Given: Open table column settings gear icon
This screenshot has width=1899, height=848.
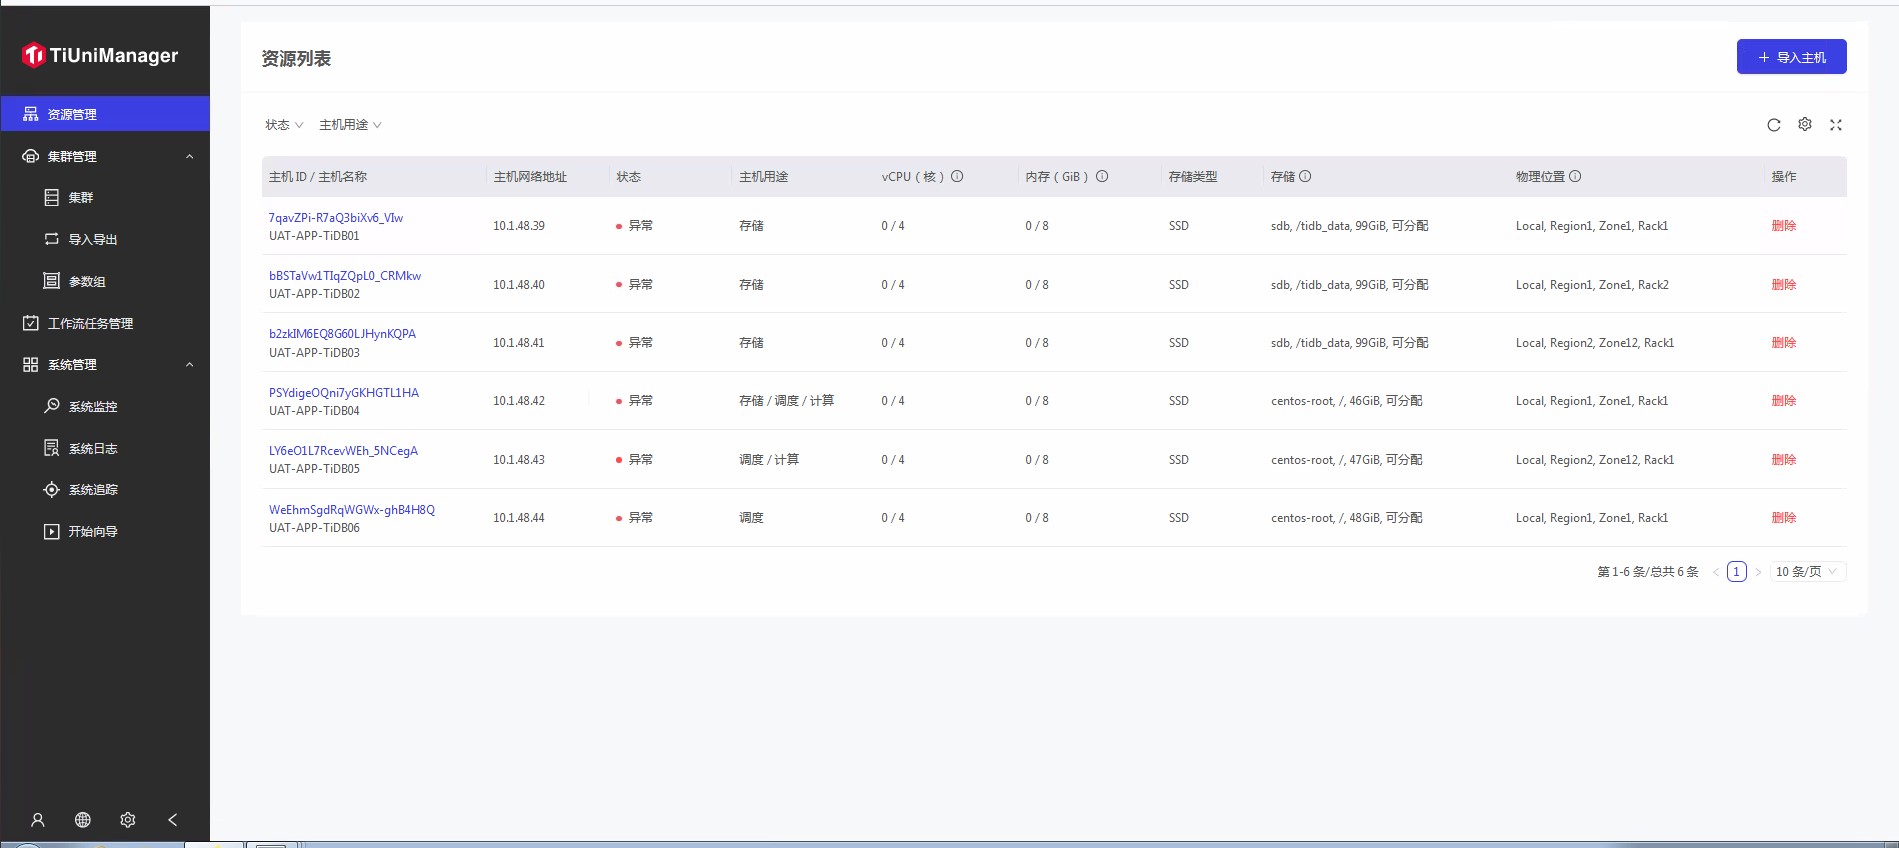Looking at the screenshot, I should point(1804,124).
